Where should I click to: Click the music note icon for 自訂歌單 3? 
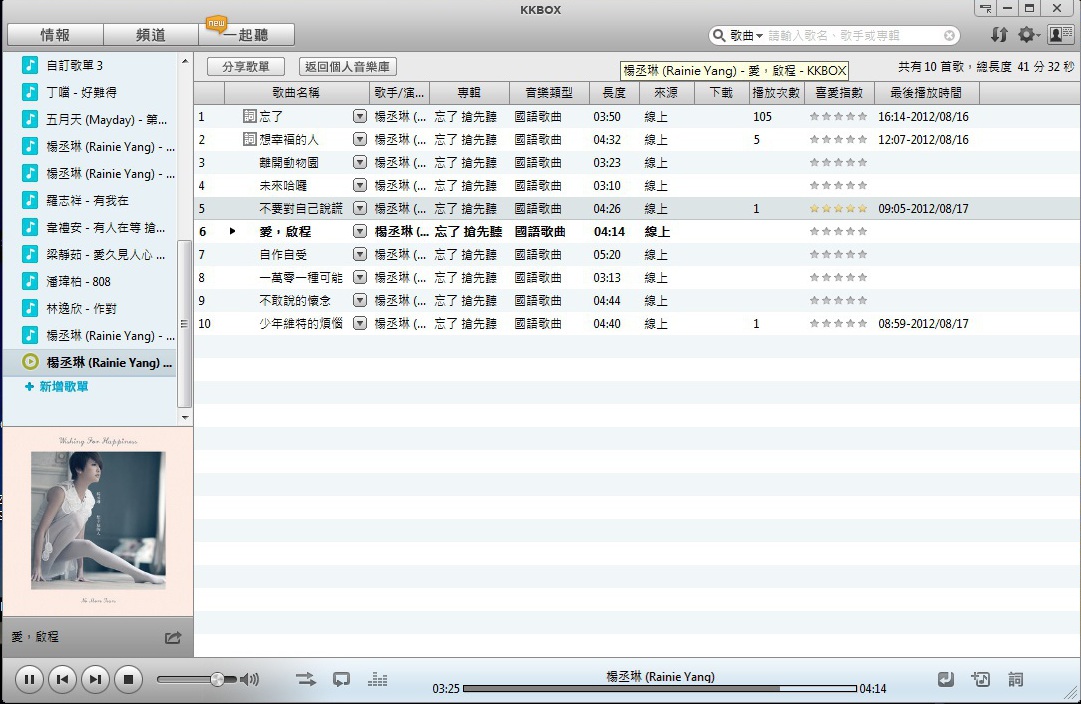pyautogui.click(x=30, y=65)
